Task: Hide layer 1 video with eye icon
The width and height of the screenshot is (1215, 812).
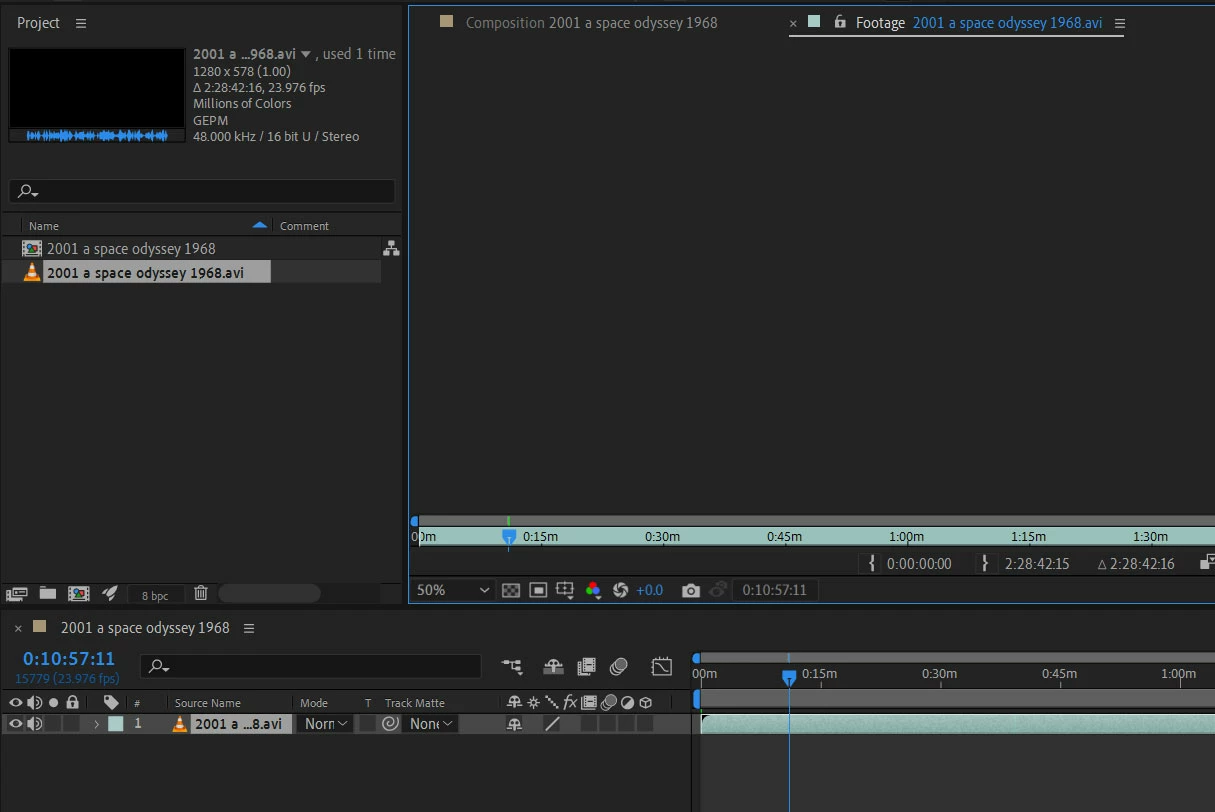Action: pyautogui.click(x=15, y=724)
